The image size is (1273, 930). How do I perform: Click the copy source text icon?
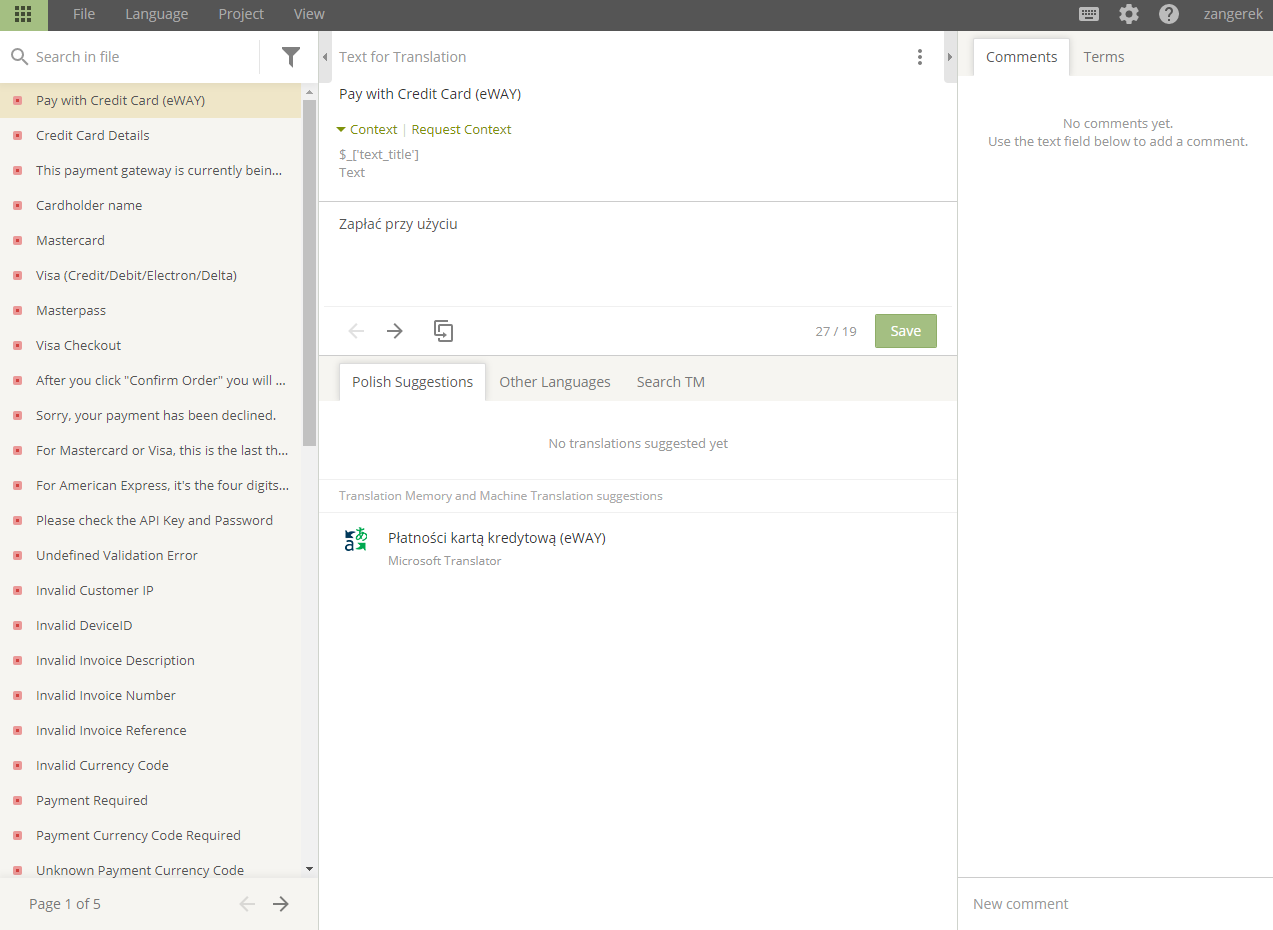444,331
